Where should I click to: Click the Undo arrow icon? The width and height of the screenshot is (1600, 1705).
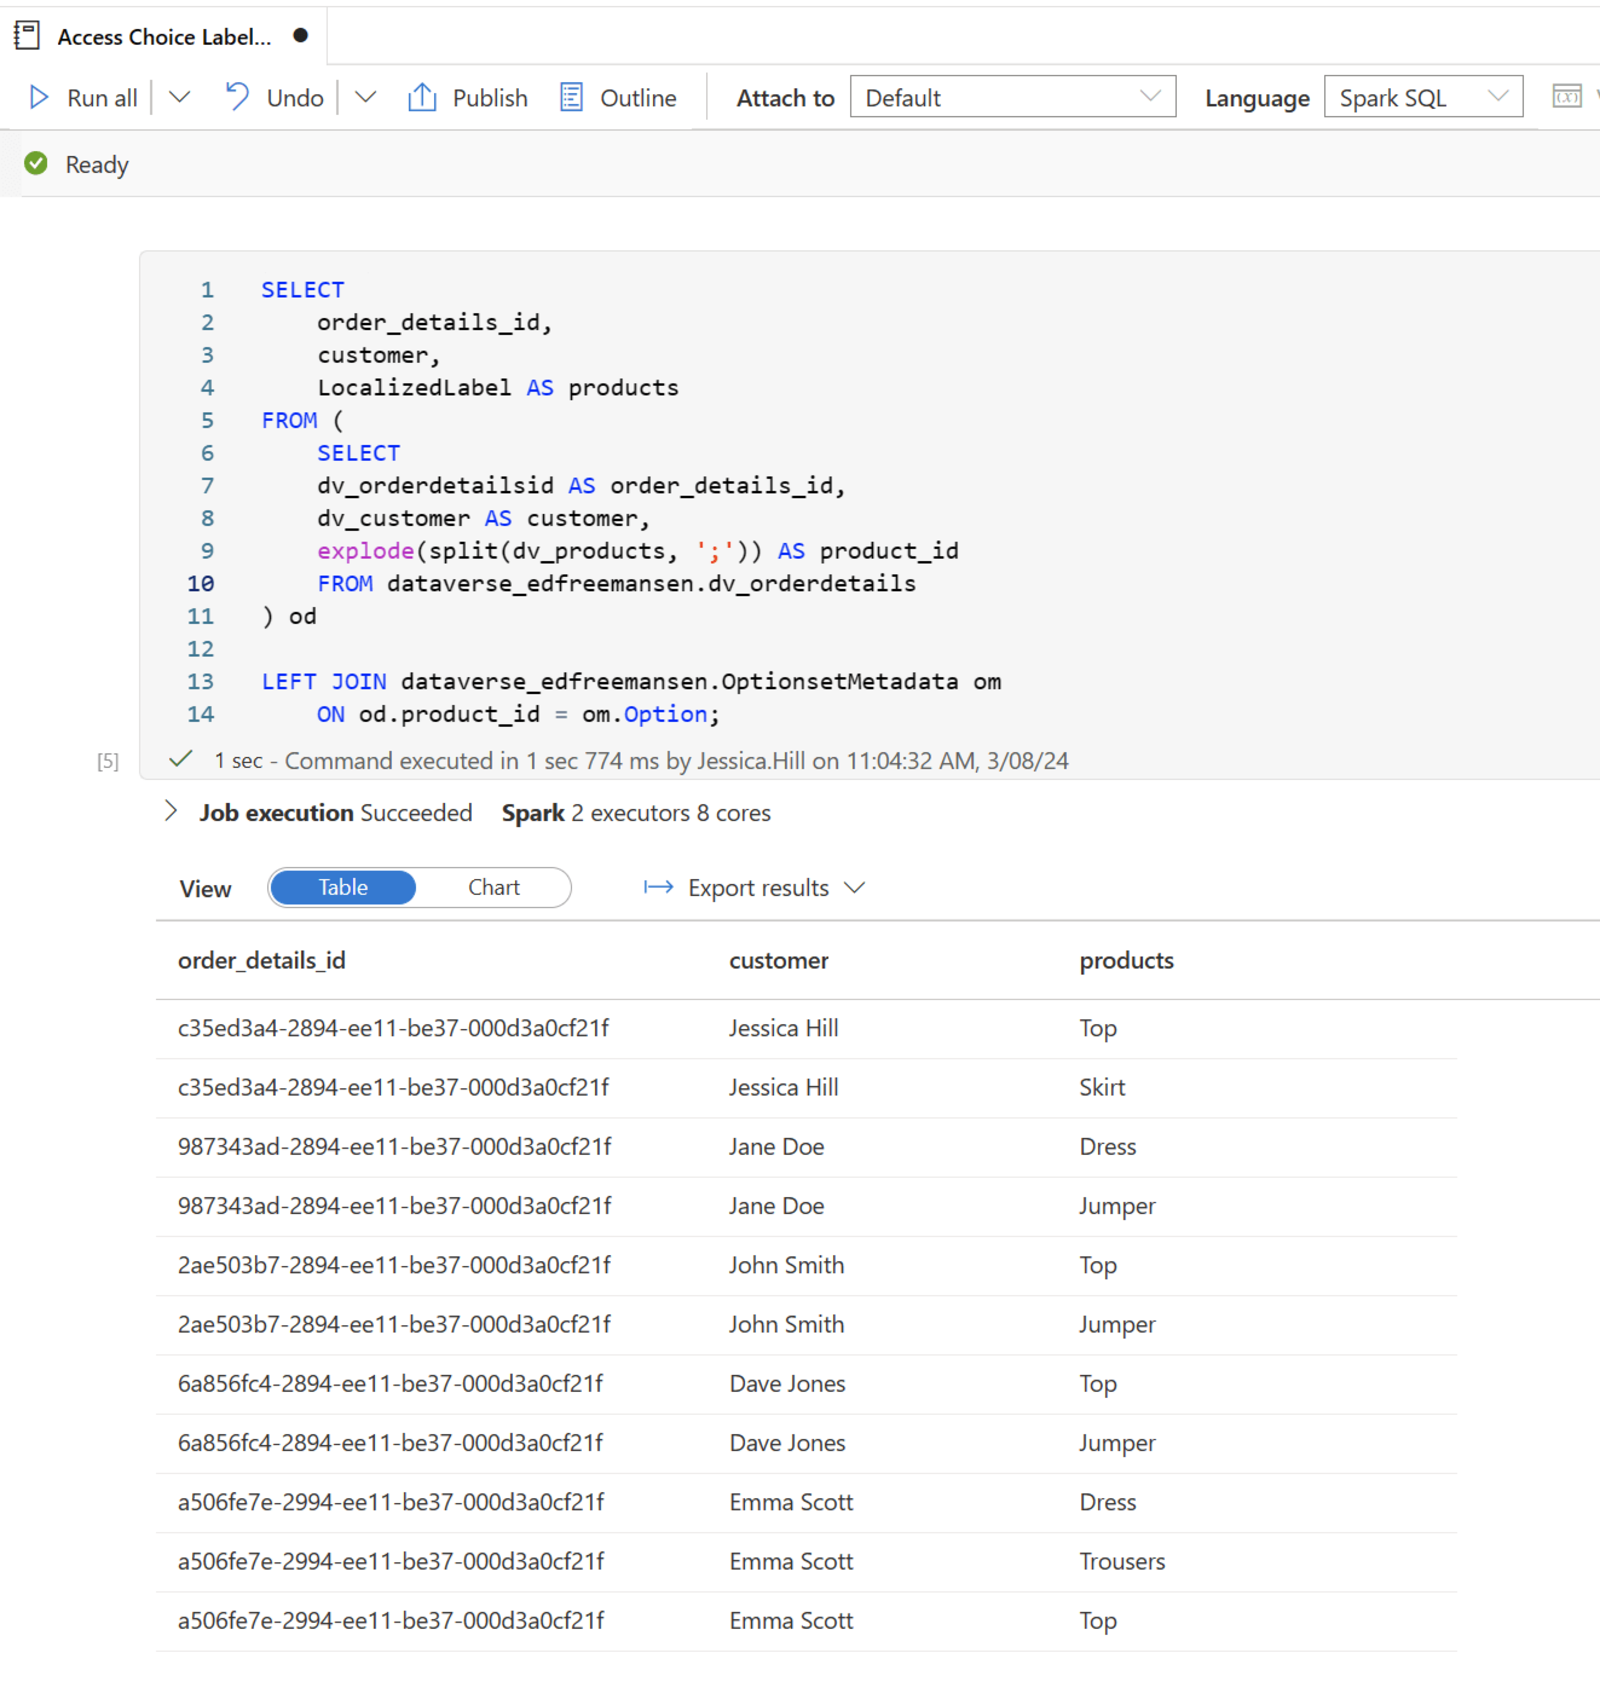[237, 96]
